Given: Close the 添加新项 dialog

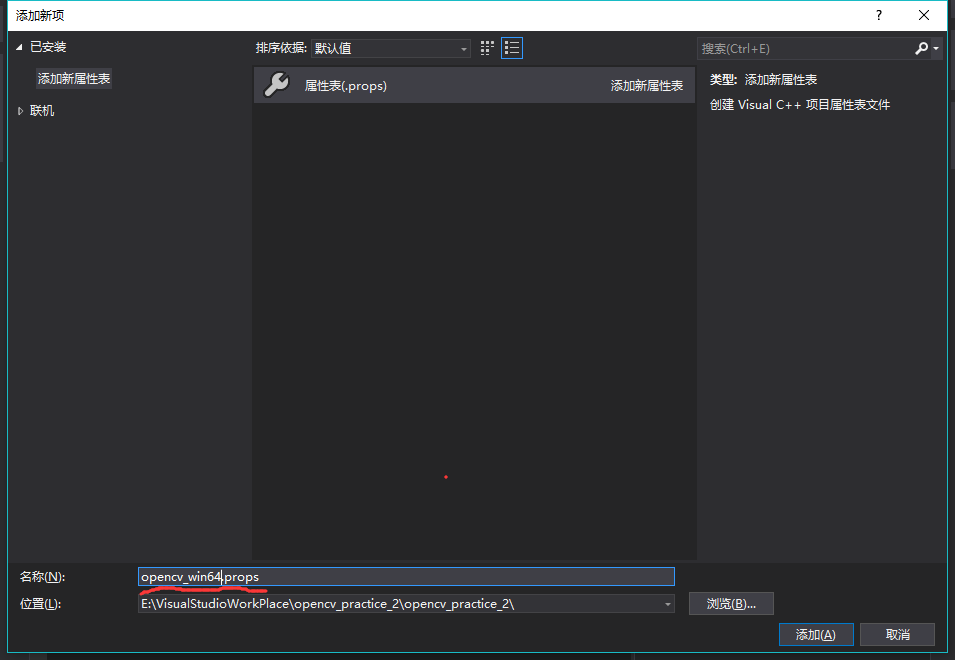Looking at the screenshot, I should coord(924,15).
